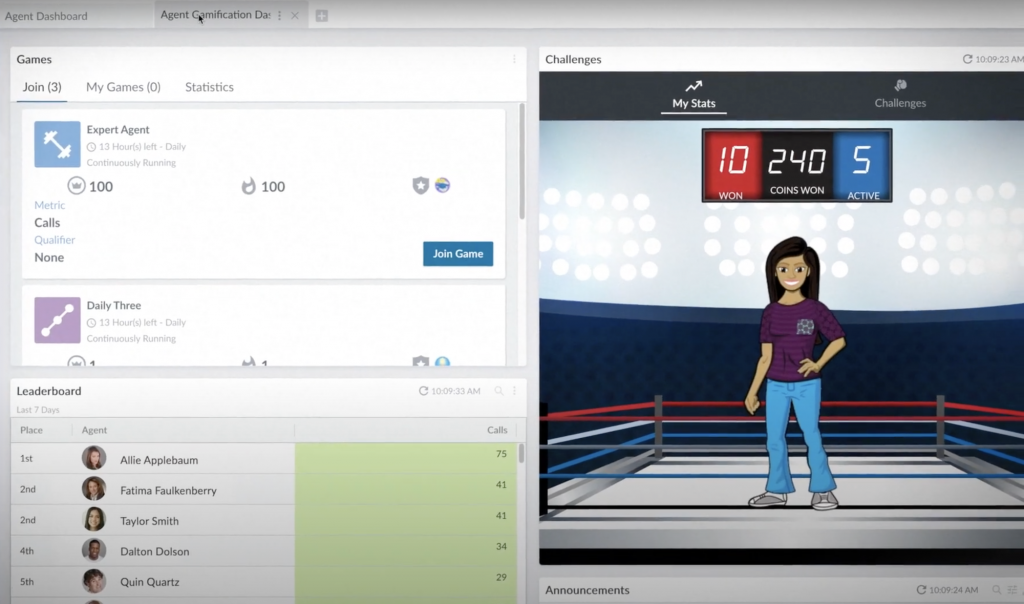Click the shield badge on Expert Agent game
The width and height of the screenshot is (1024, 604).
pyautogui.click(x=421, y=185)
